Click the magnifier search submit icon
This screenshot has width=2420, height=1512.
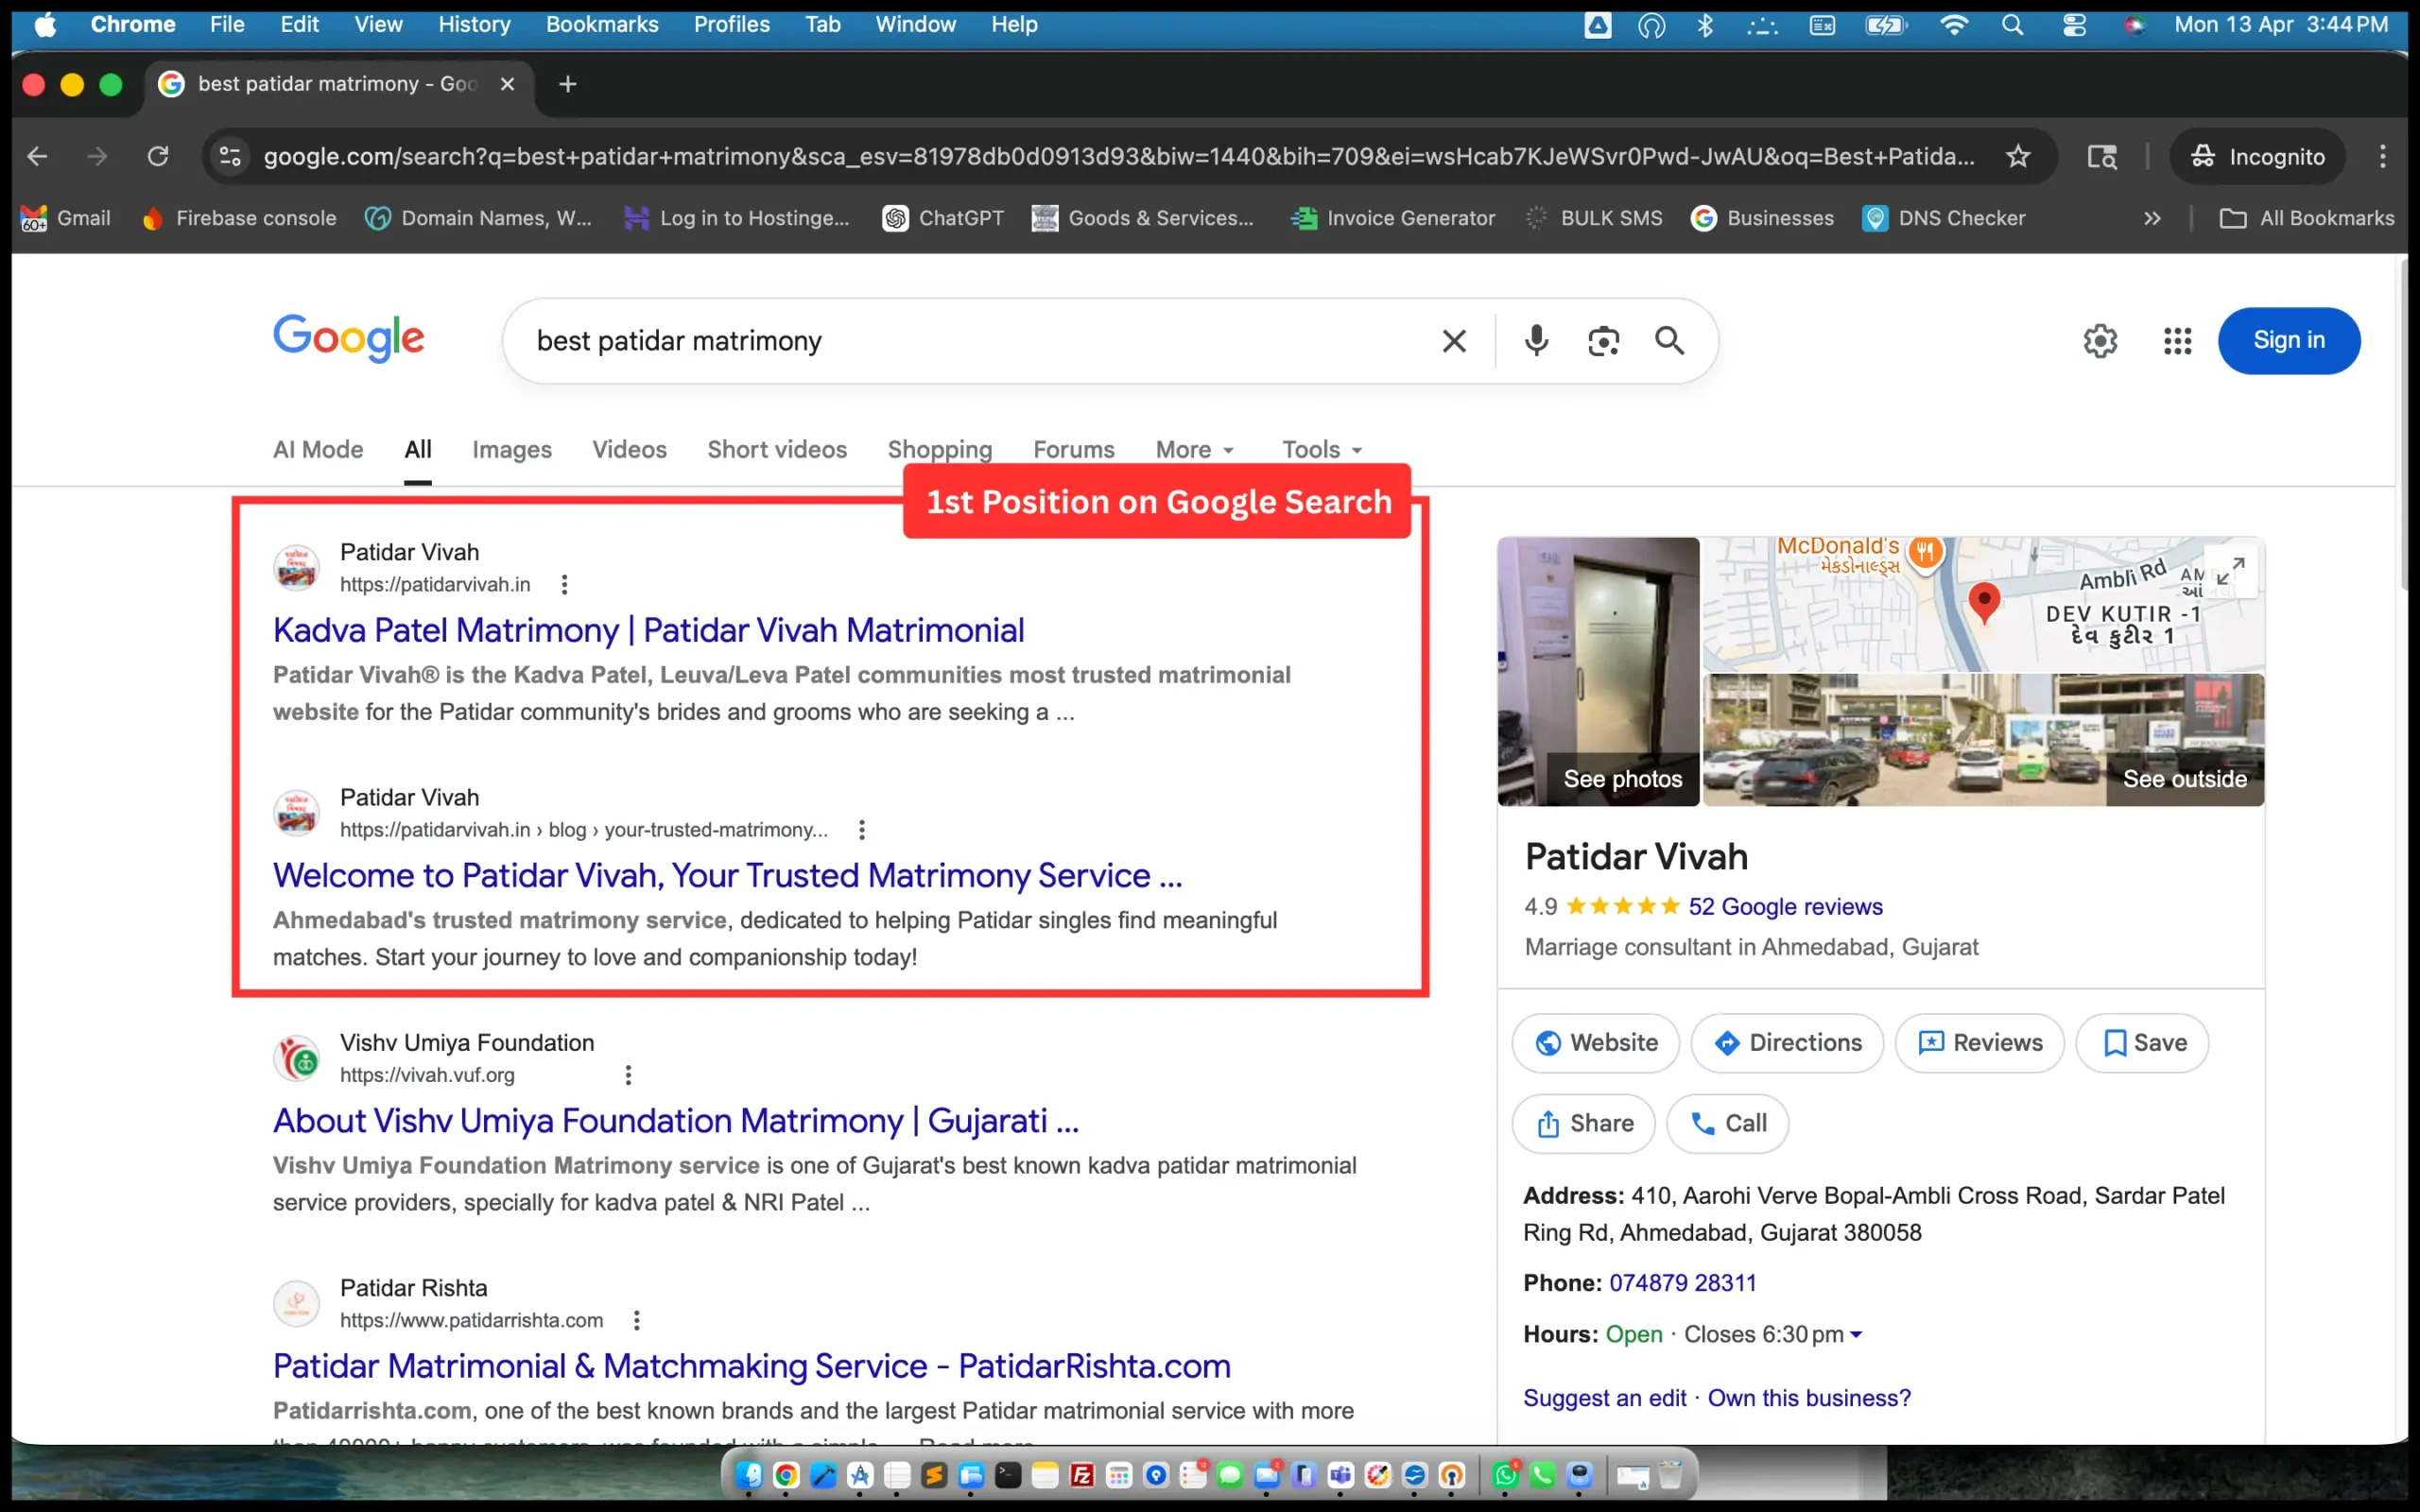point(1669,341)
